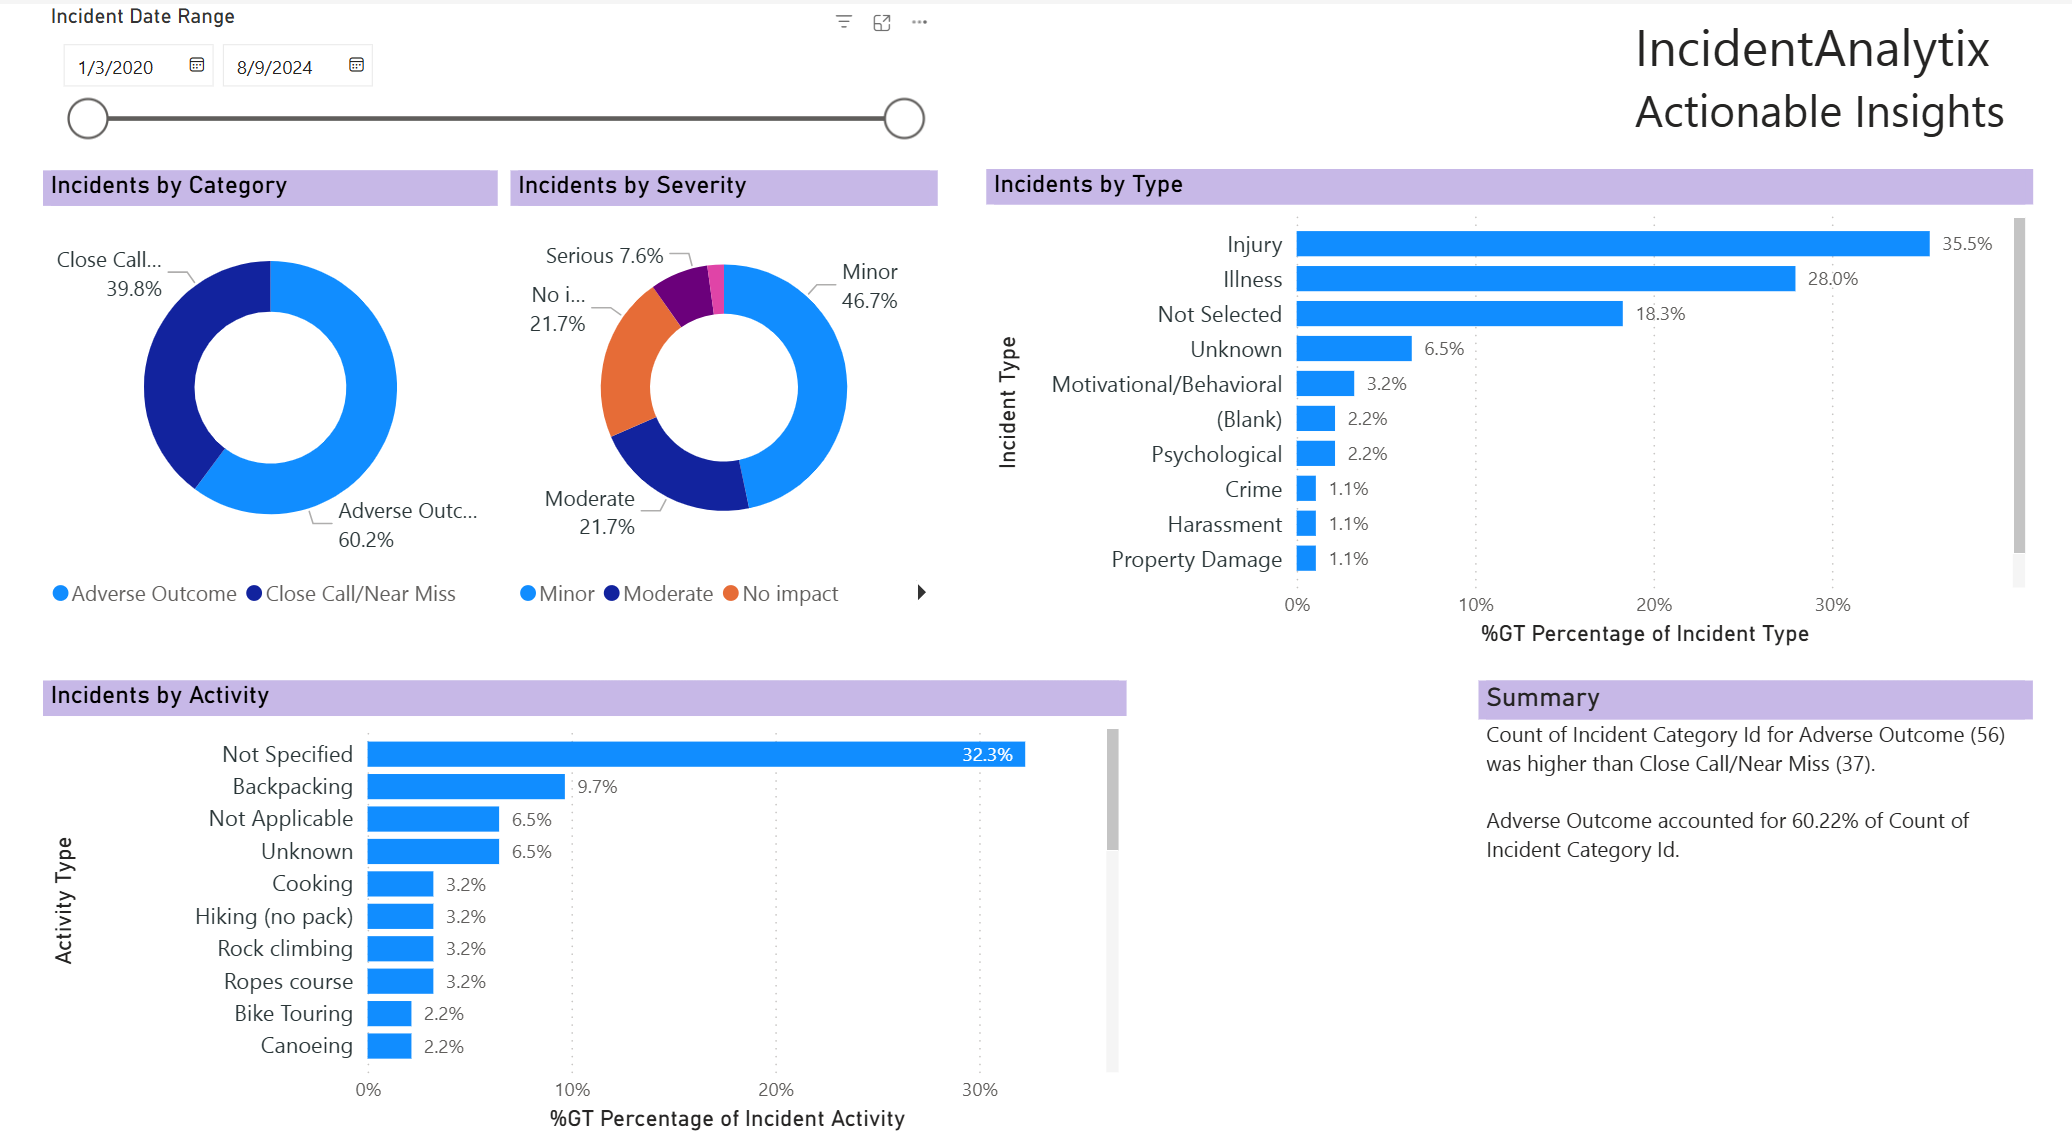Click the right handle of date range slider

904,118
